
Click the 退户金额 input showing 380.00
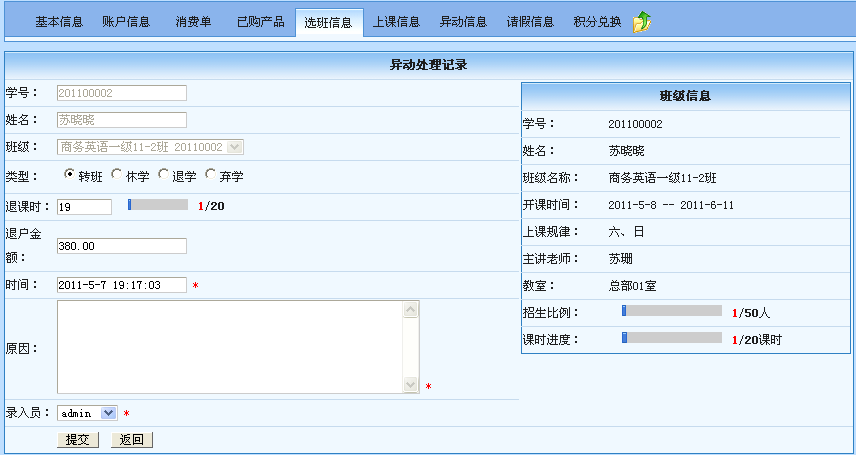(x=122, y=246)
